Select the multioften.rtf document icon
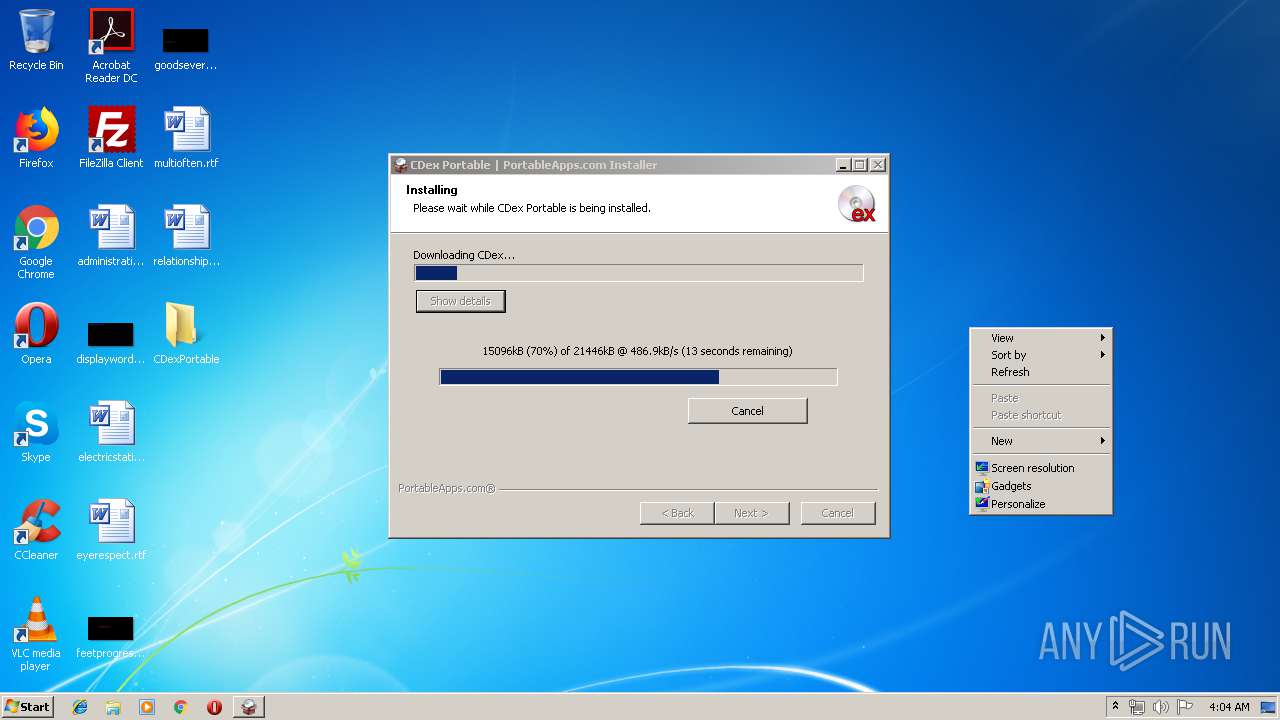Viewport: 1280px width, 720px height. 186,138
